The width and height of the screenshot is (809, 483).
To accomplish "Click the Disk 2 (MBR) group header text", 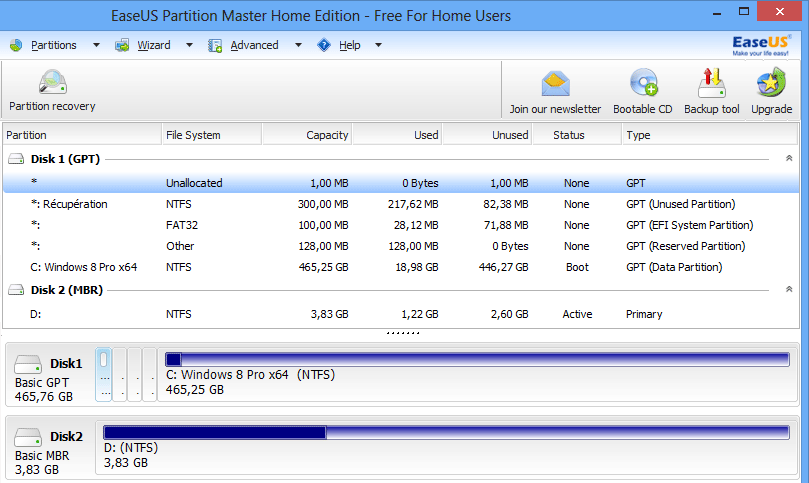I will [x=67, y=290].
